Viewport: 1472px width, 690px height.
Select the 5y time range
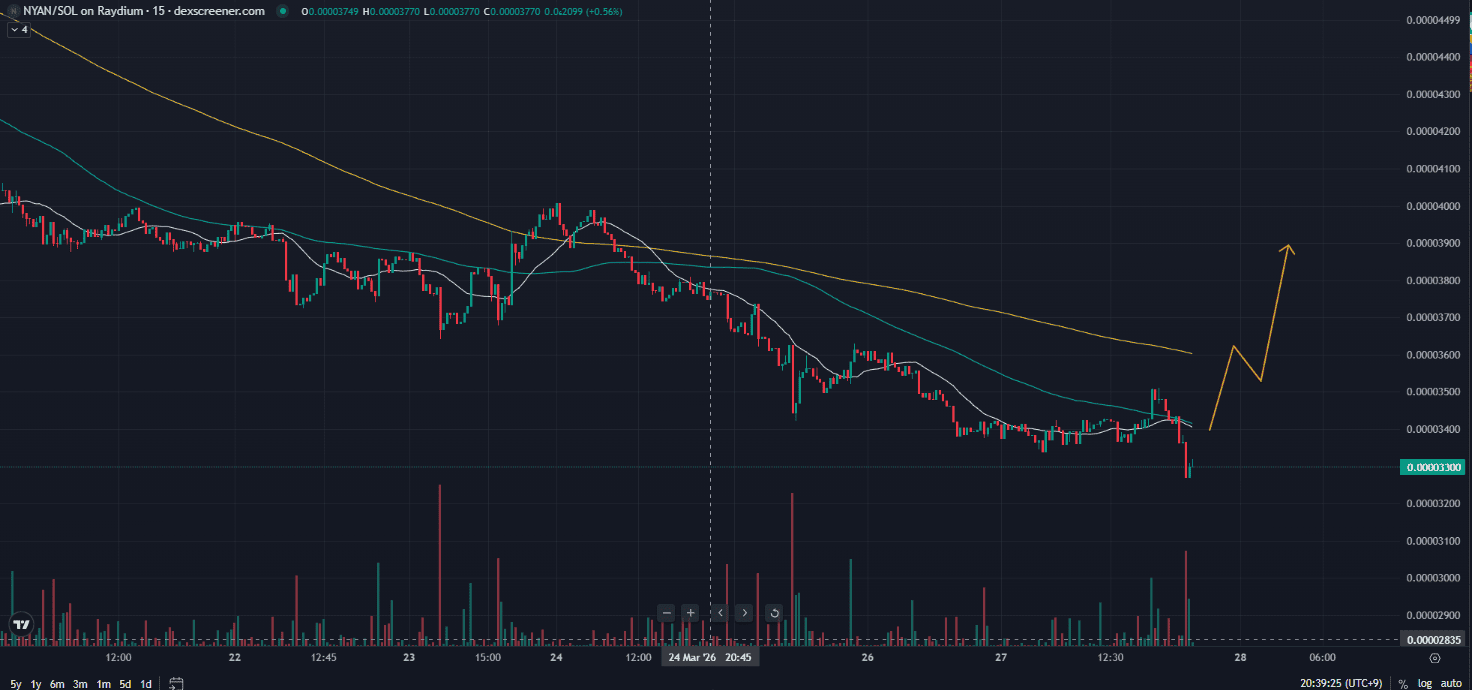coord(15,684)
